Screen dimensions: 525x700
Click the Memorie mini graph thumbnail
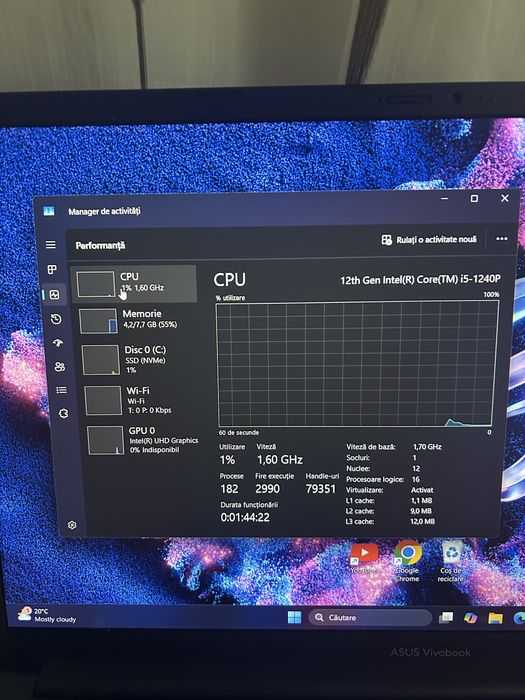pyautogui.click(x=98, y=321)
